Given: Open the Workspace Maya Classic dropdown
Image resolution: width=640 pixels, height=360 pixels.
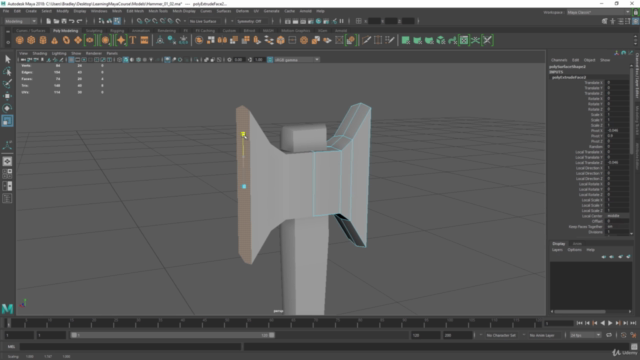Looking at the screenshot, I should [598, 12].
